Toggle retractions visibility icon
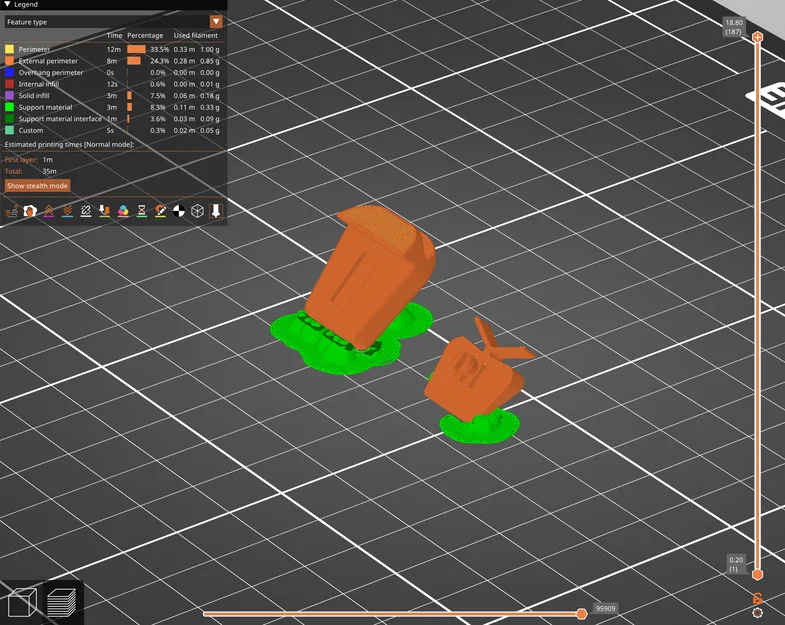This screenshot has width=785, height=625. pyautogui.click(x=49, y=211)
